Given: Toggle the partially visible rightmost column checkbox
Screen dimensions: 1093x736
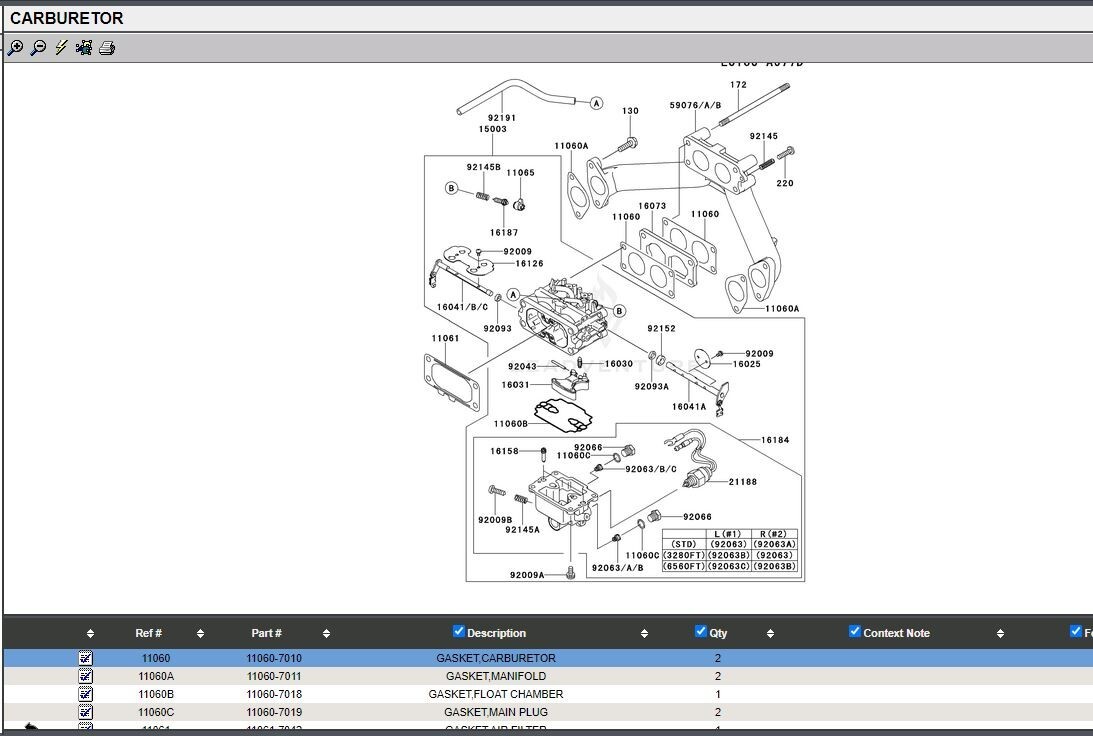Looking at the screenshot, I should pos(1076,631).
